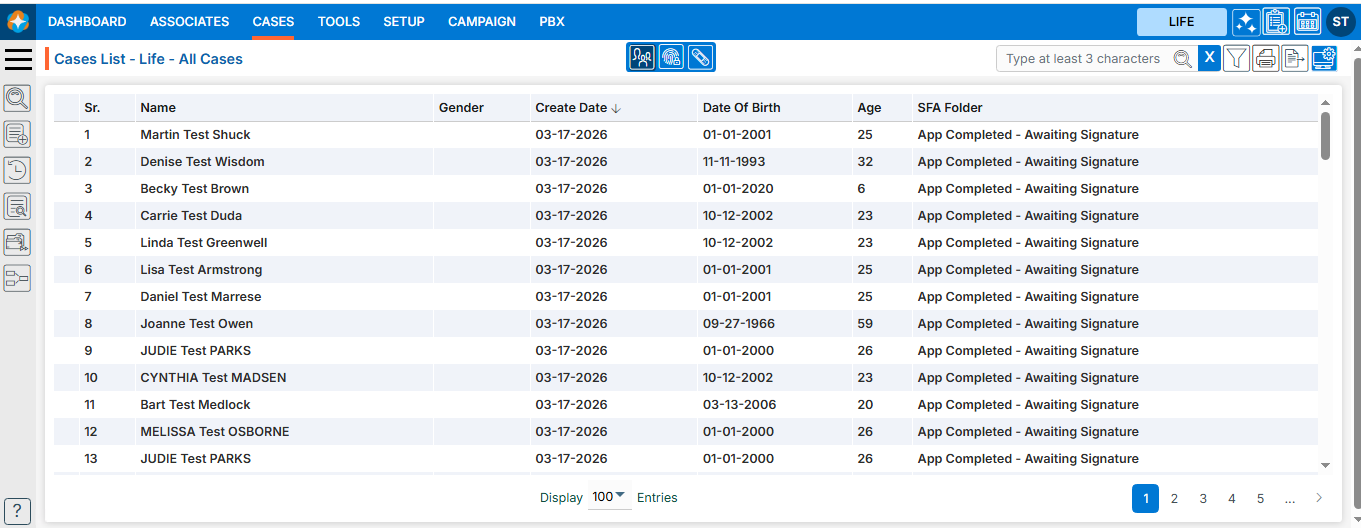Click the printer icon to print list
The height and width of the screenshot is (528, 1361).
(x=1266, y=59)
